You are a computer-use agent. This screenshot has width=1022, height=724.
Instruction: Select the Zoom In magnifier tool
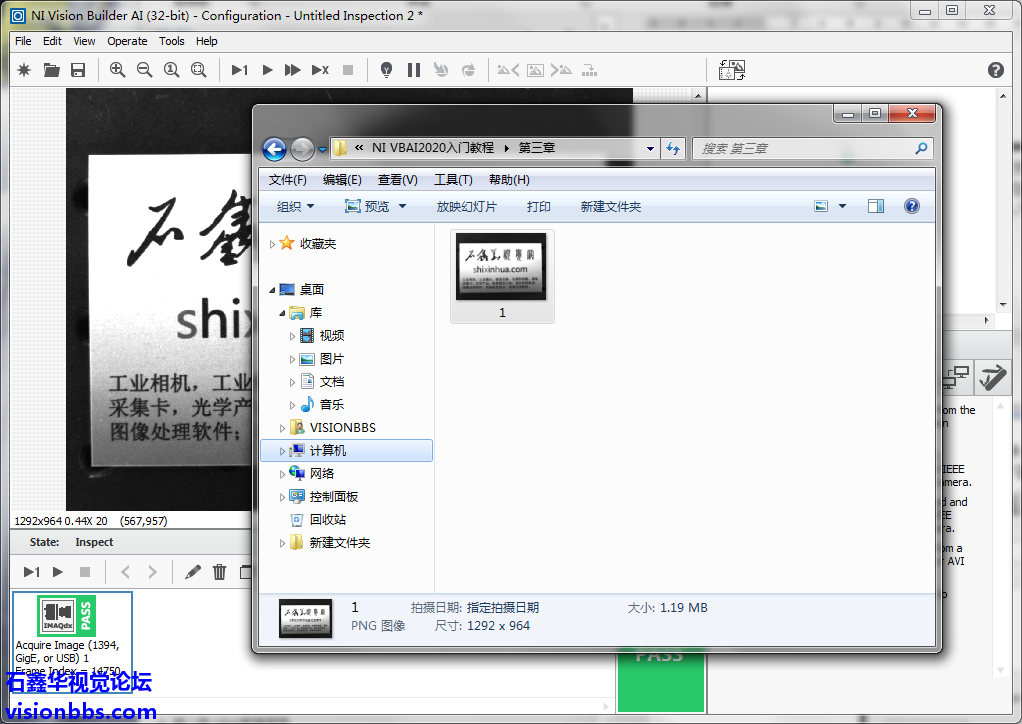click(x=117, y=70)
